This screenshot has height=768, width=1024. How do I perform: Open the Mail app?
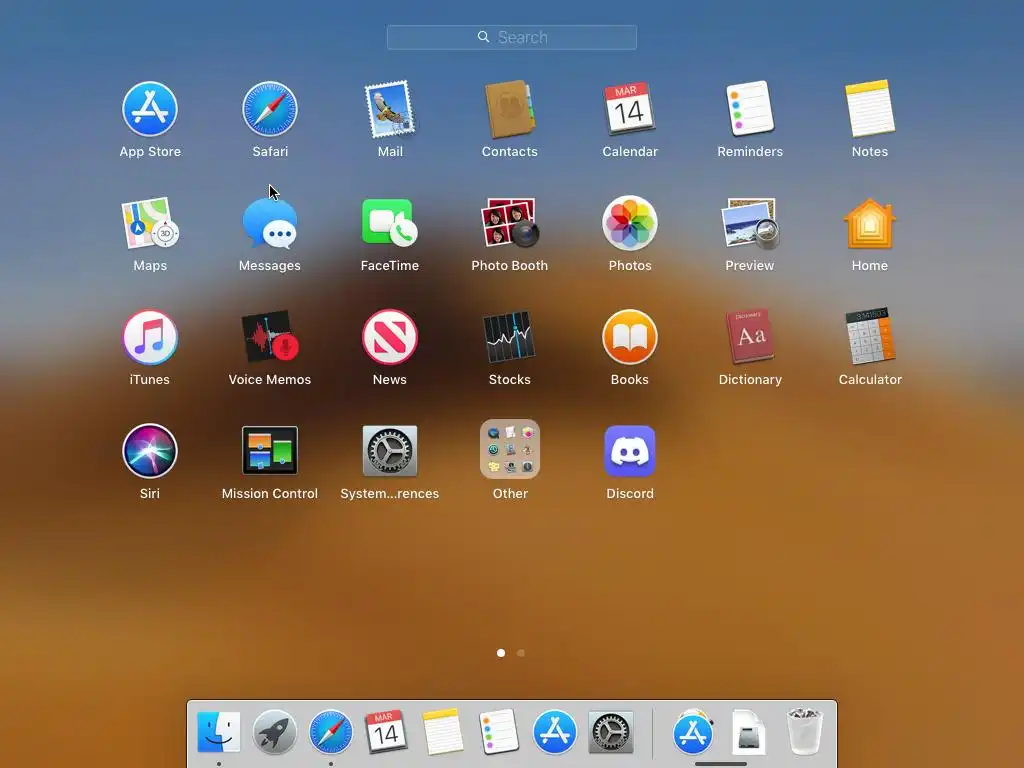tap(390, 109)
